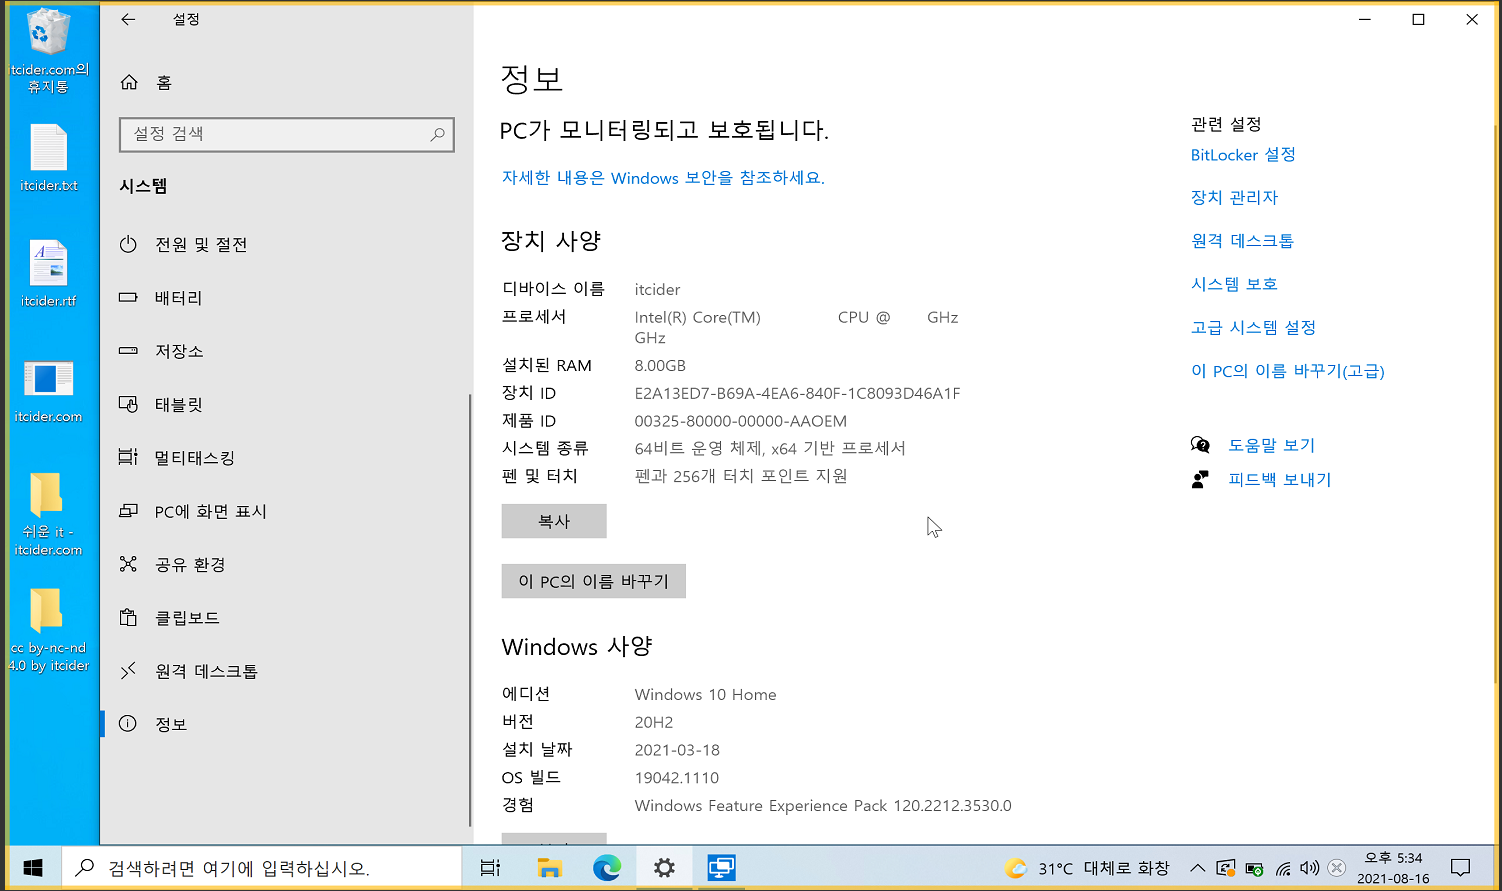
Task: Open the BitLocker 설정 link
Action: [1243, 155]
